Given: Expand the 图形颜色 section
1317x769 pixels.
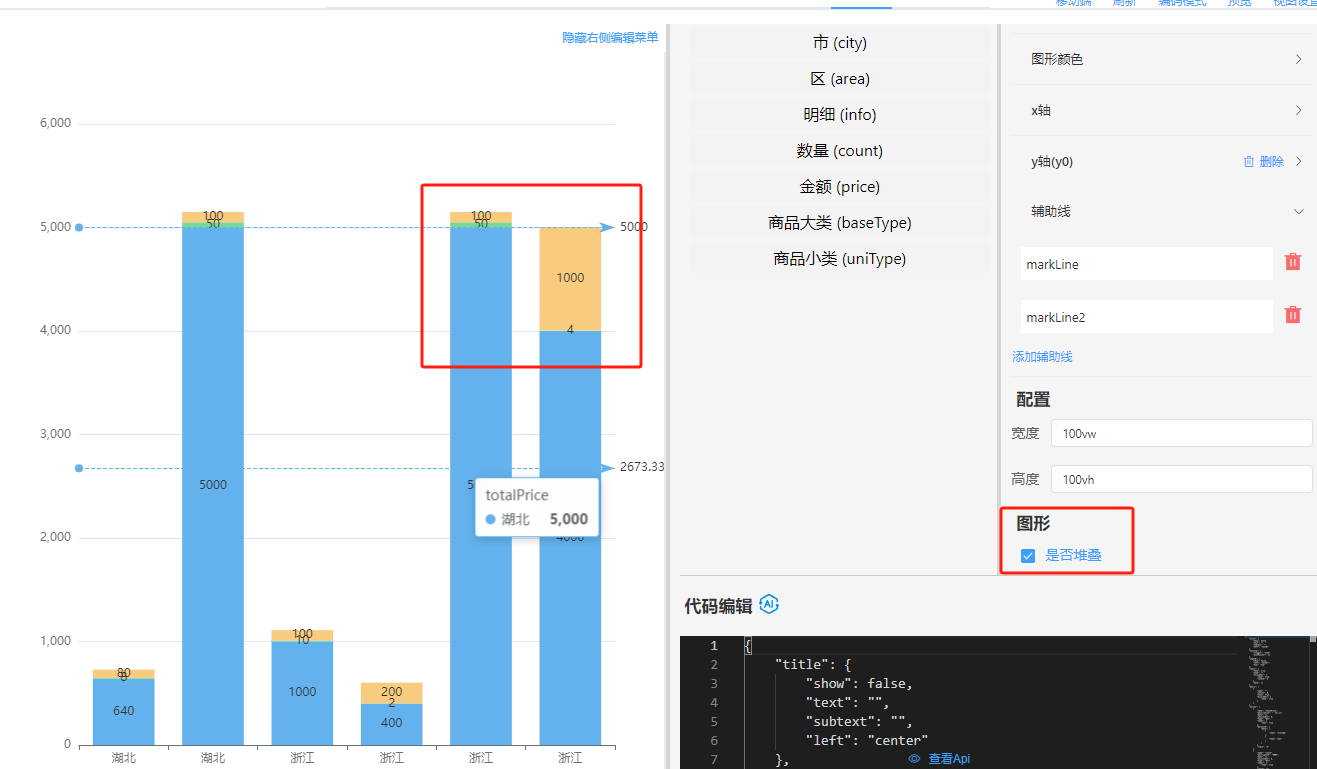Looking at the screenshot, I should (x=1298, y=59).
